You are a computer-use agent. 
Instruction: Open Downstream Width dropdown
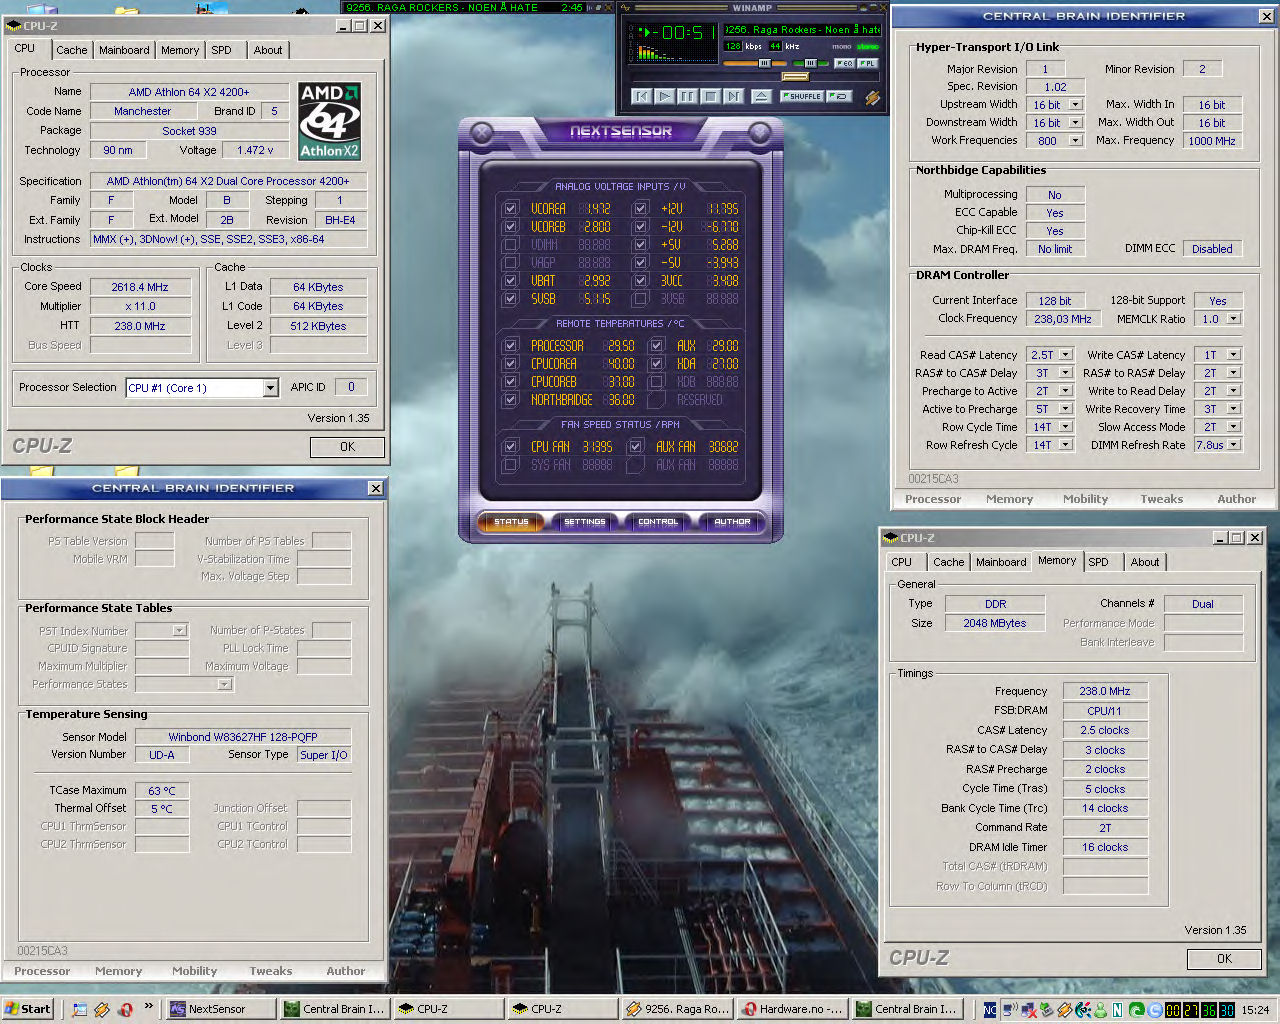[1076, 123]
